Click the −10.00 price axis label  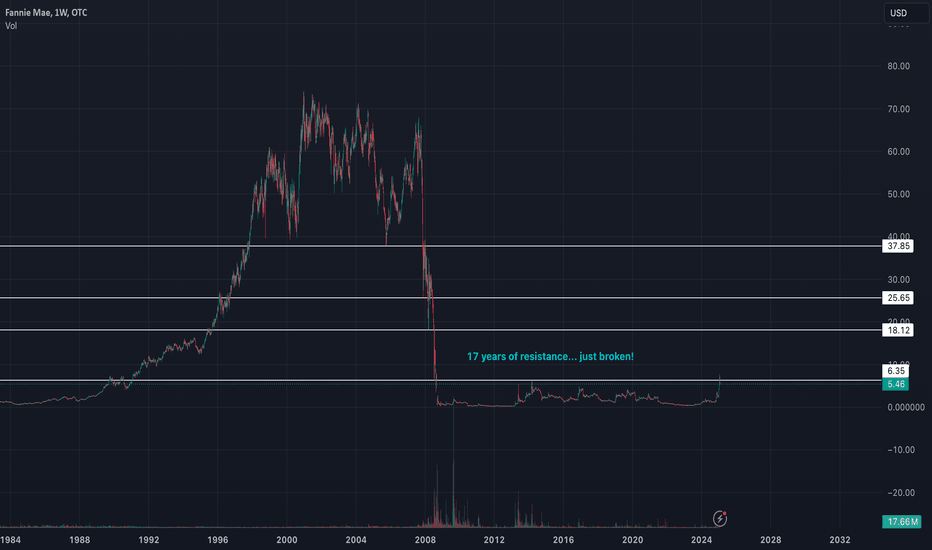point(901,450)
